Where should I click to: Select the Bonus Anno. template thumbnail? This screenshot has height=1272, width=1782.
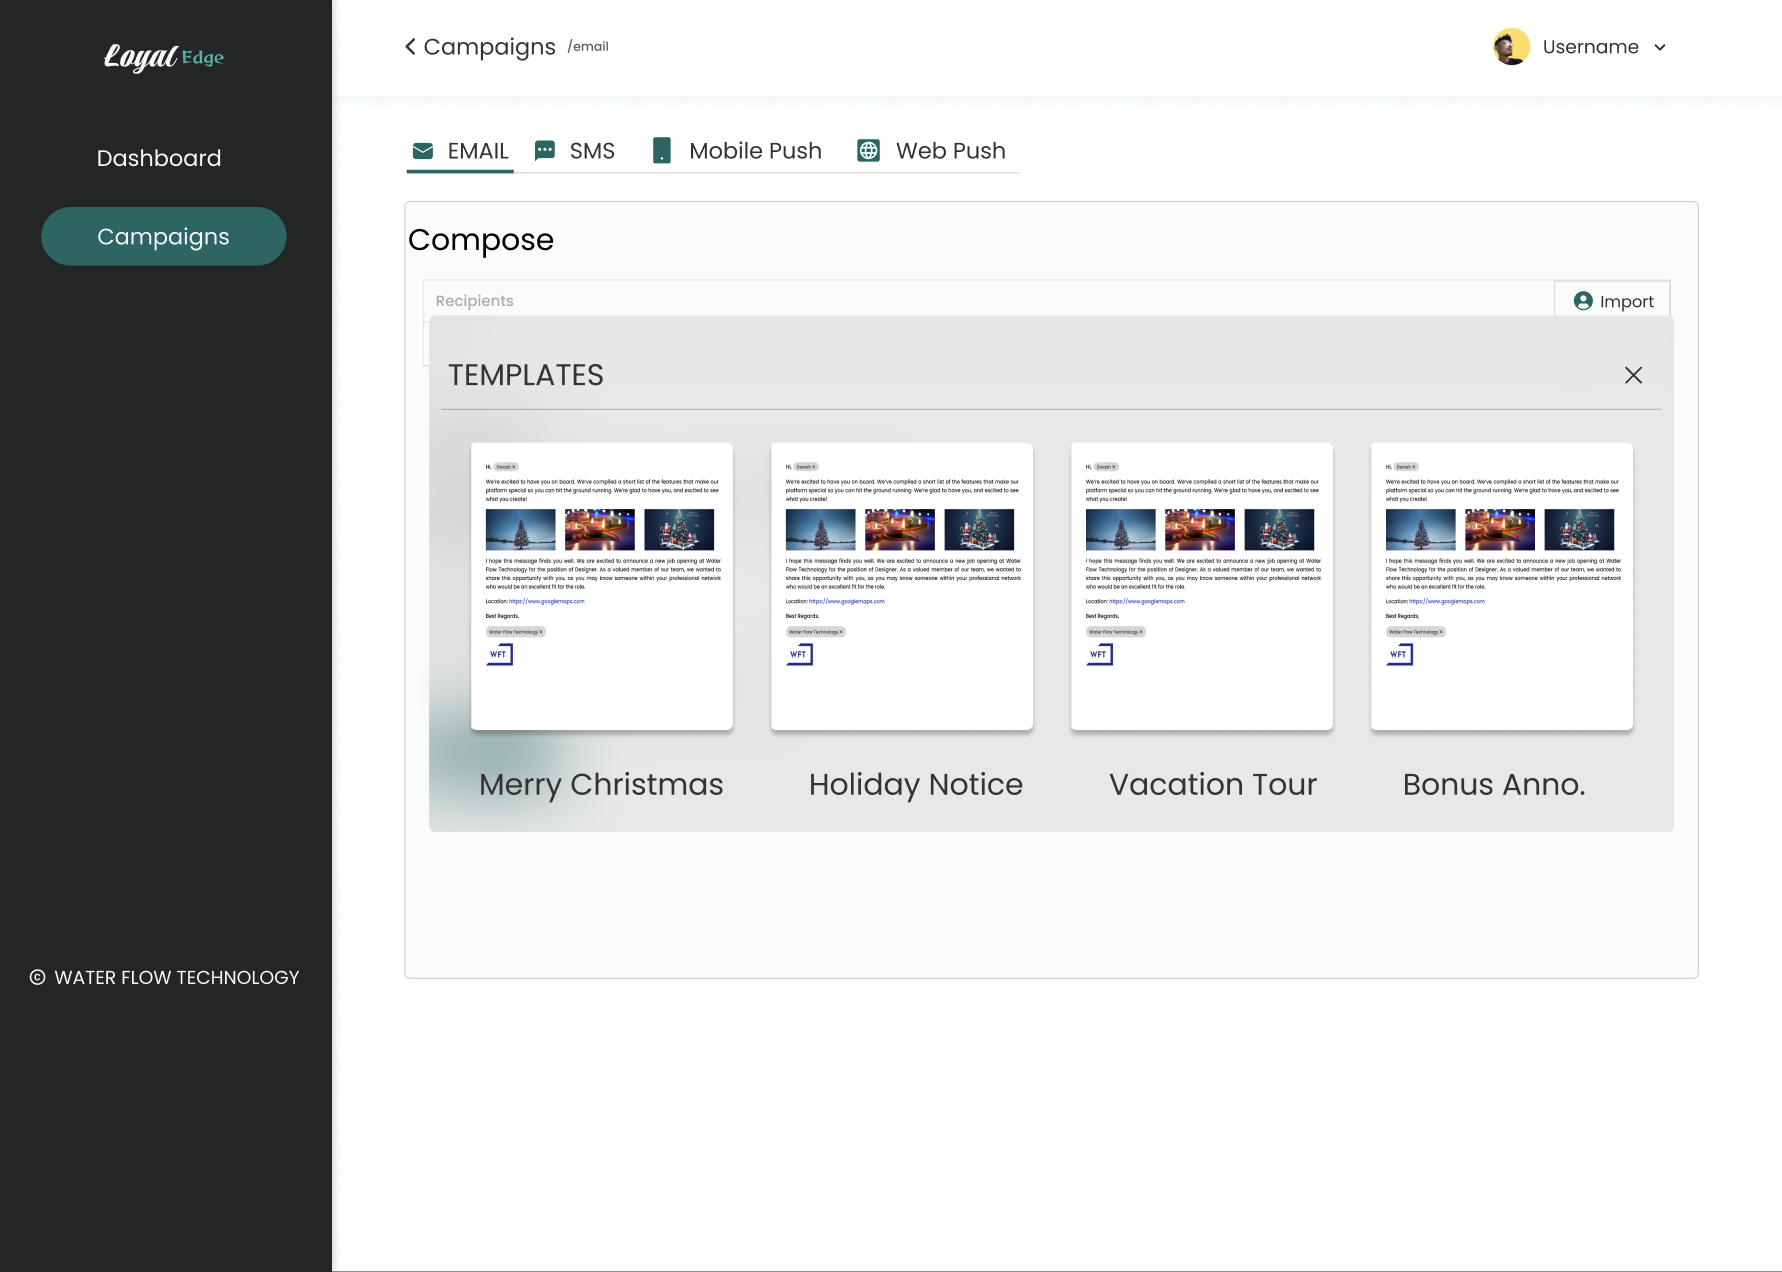point(1502,586)
